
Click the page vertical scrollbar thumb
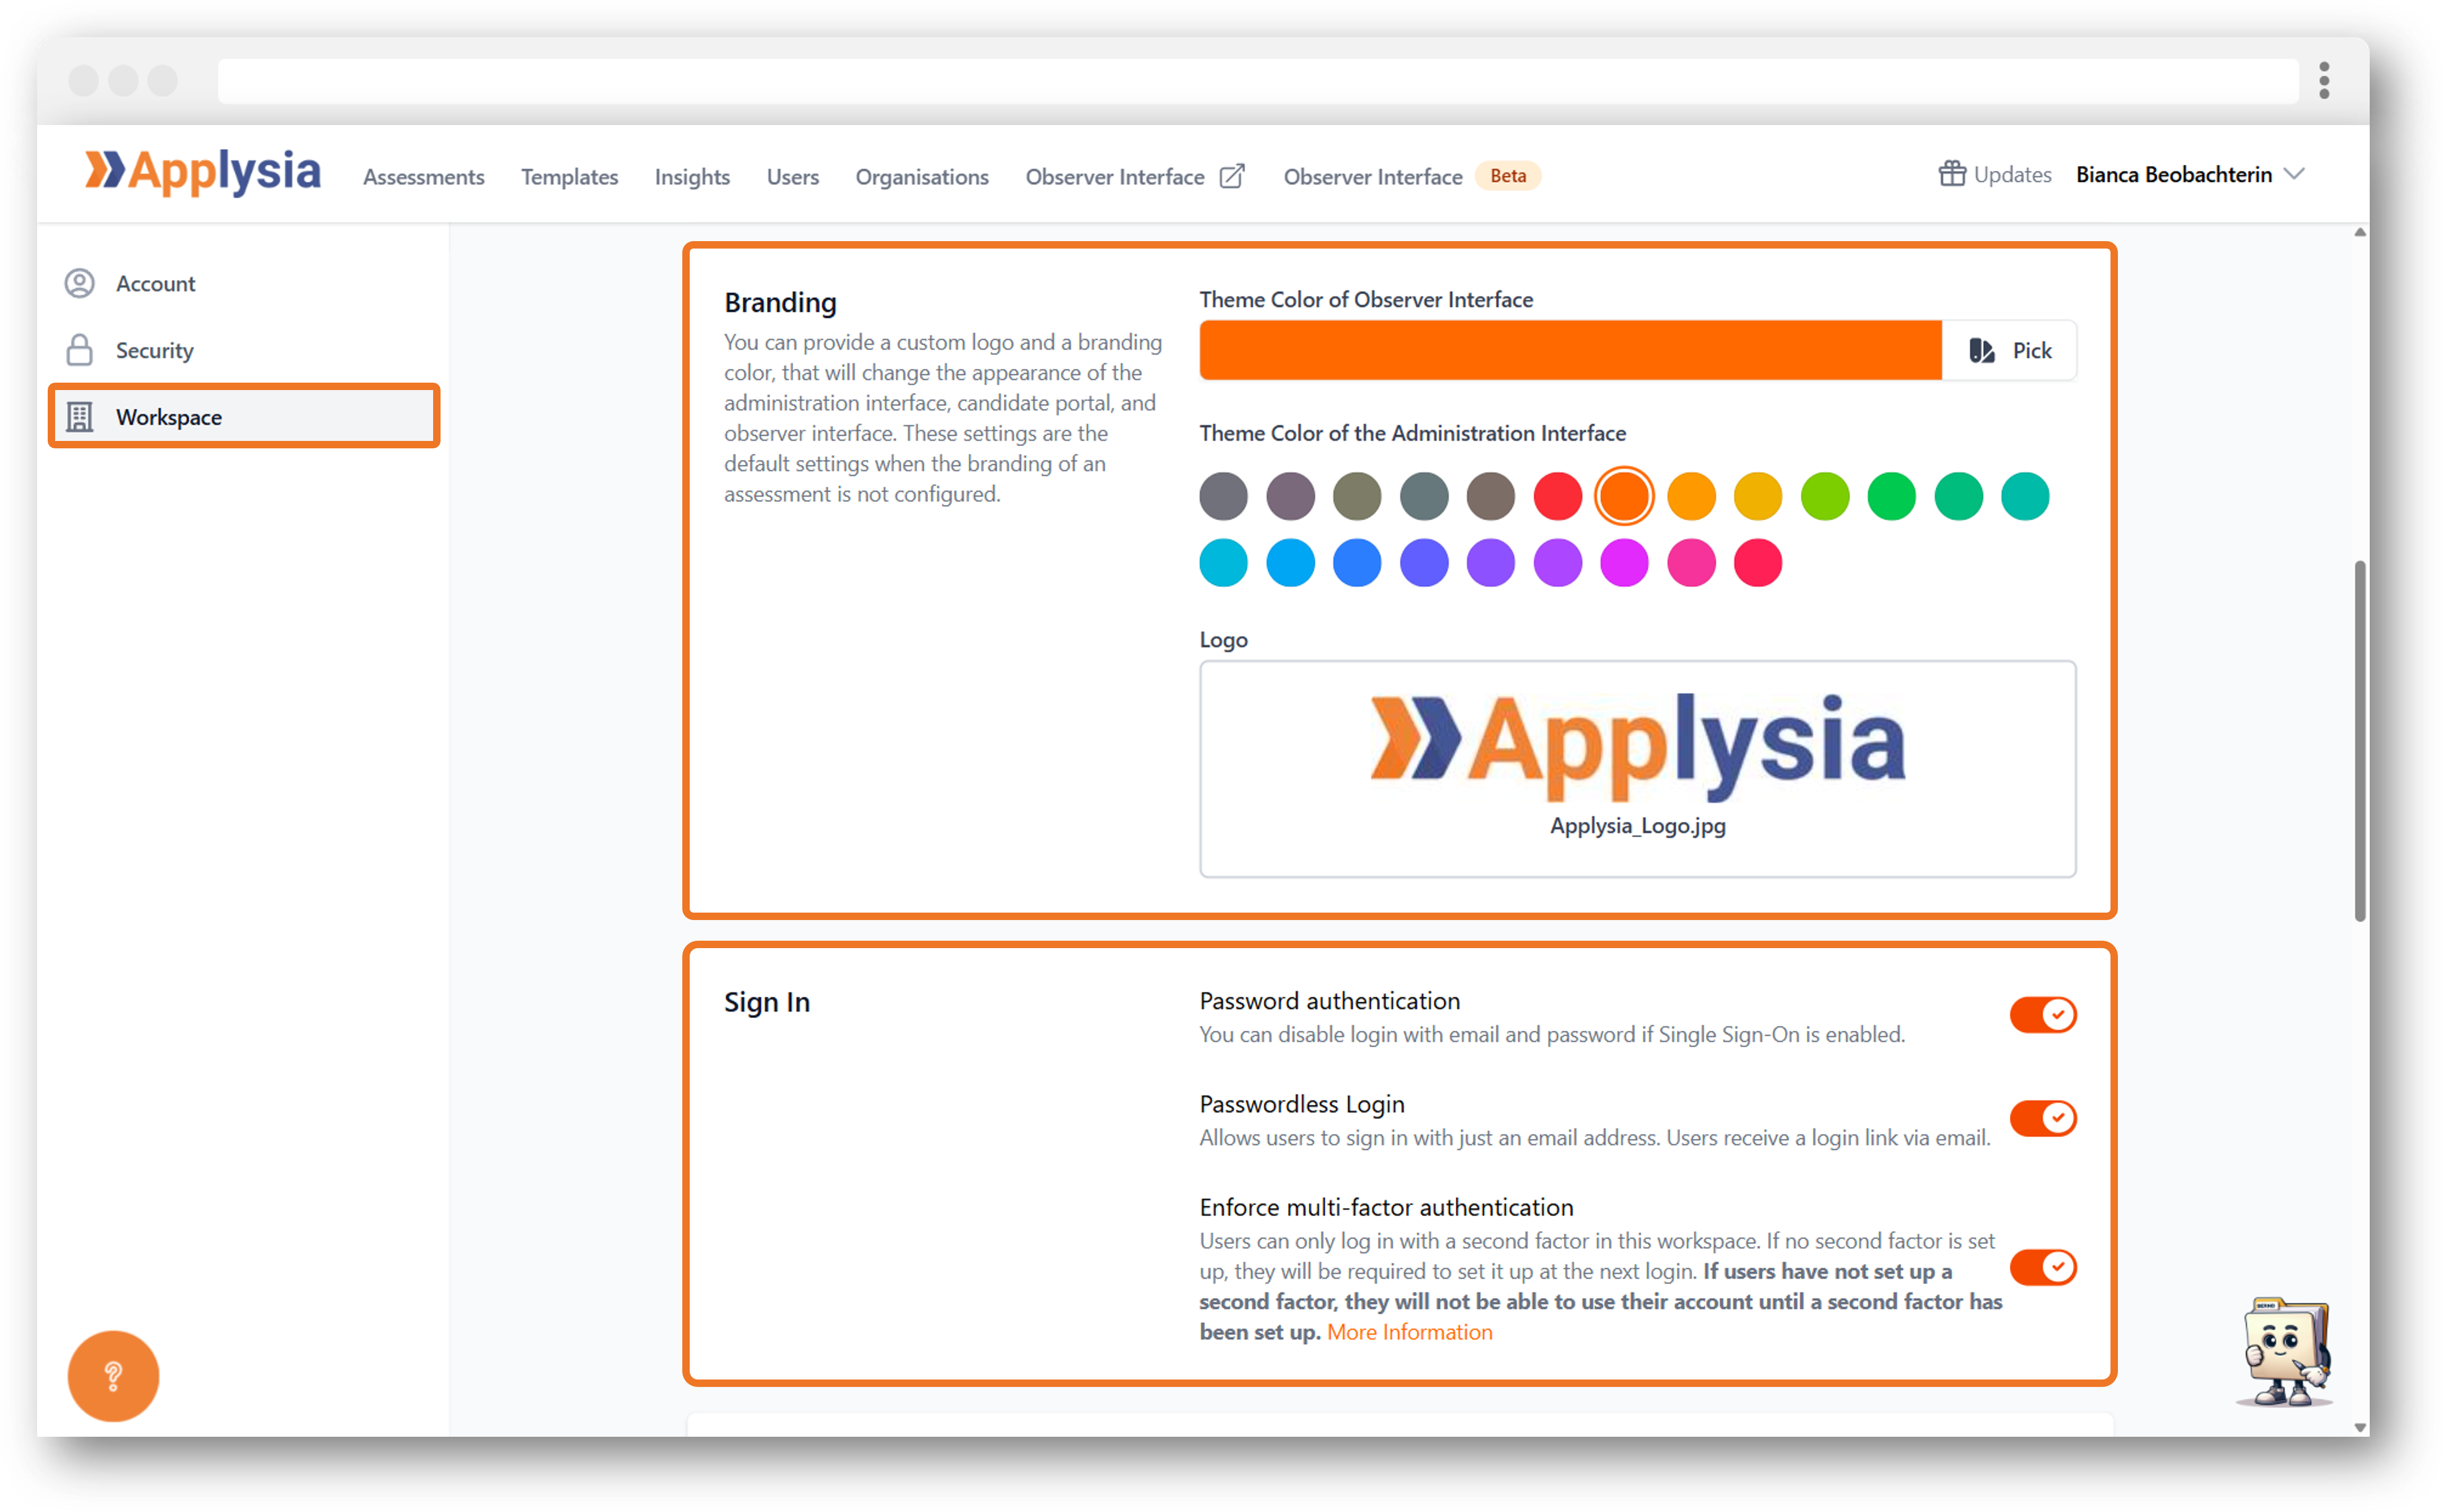(x=2360, y=741)
